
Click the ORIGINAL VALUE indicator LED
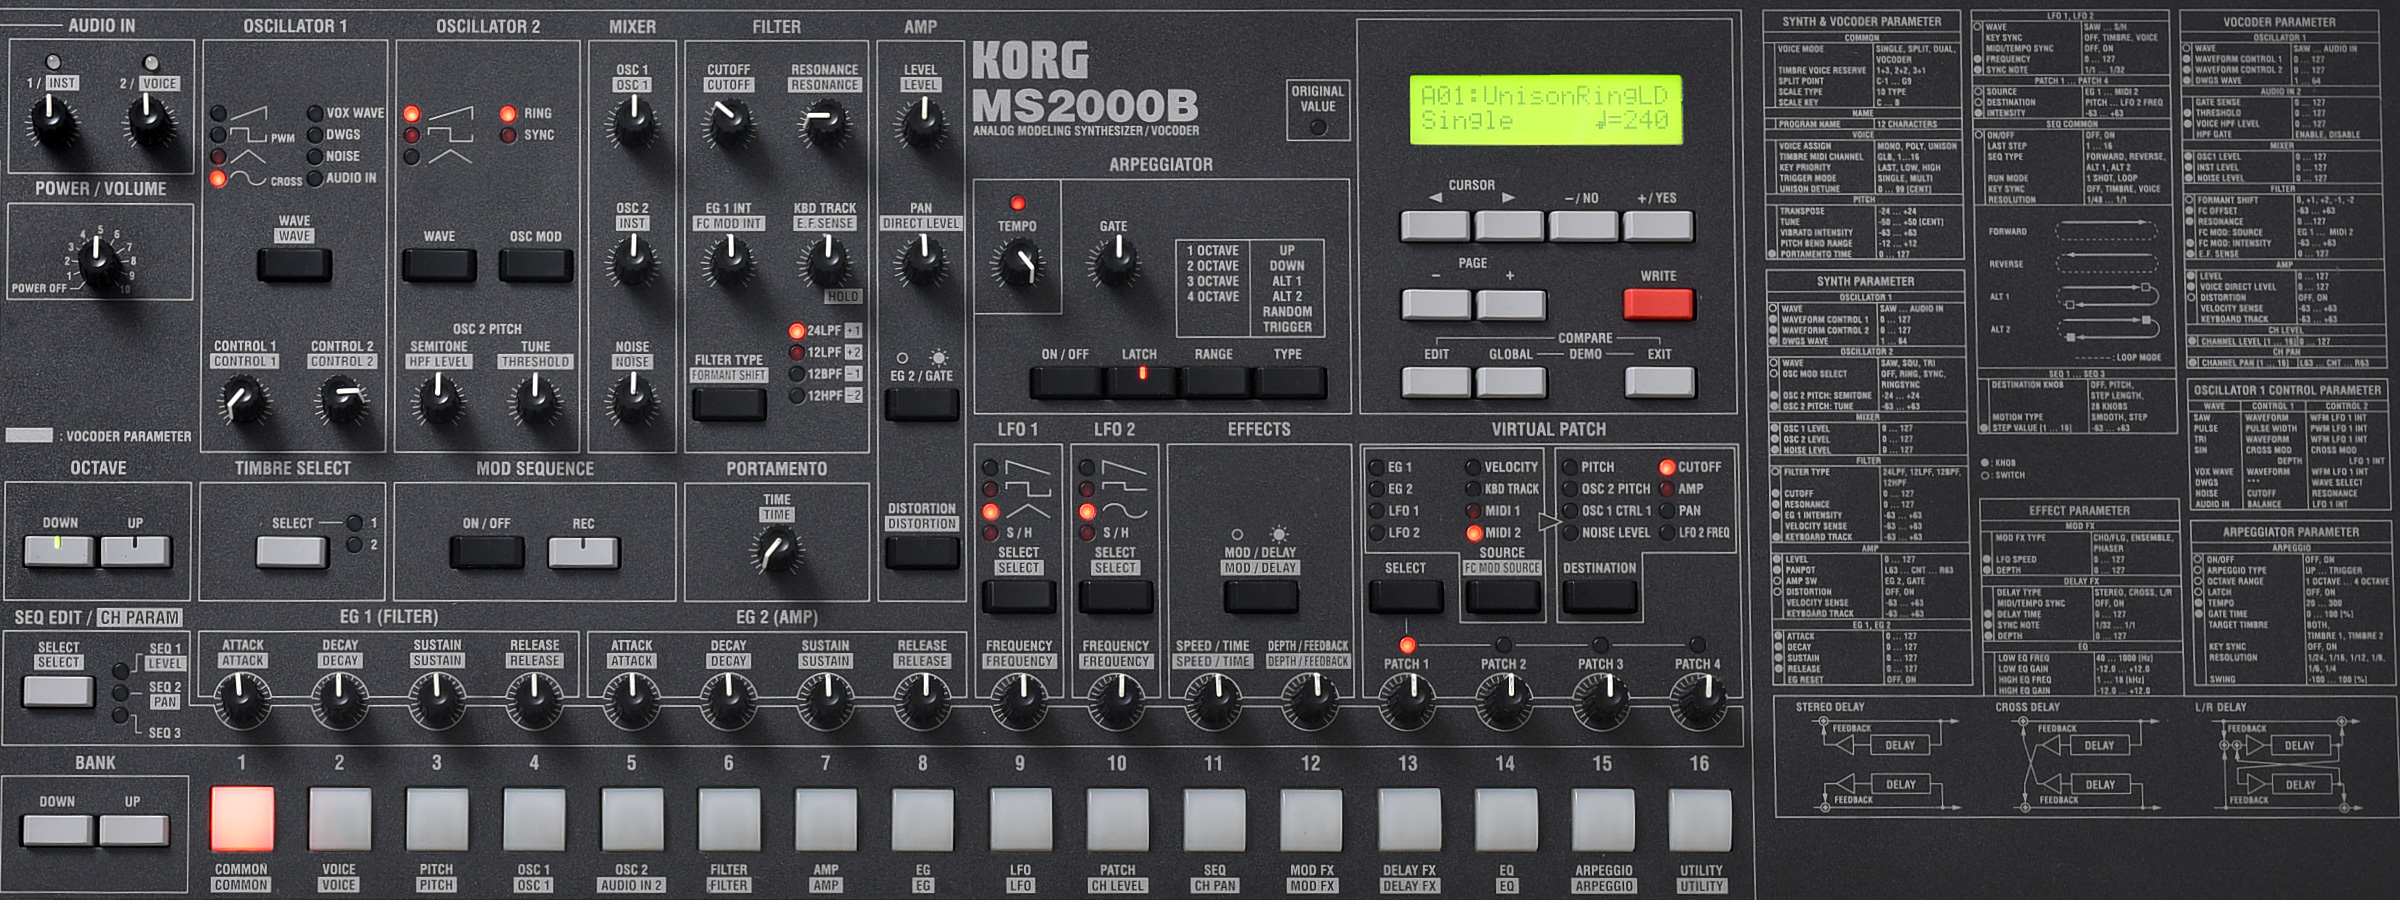[x=1318, y=127]
